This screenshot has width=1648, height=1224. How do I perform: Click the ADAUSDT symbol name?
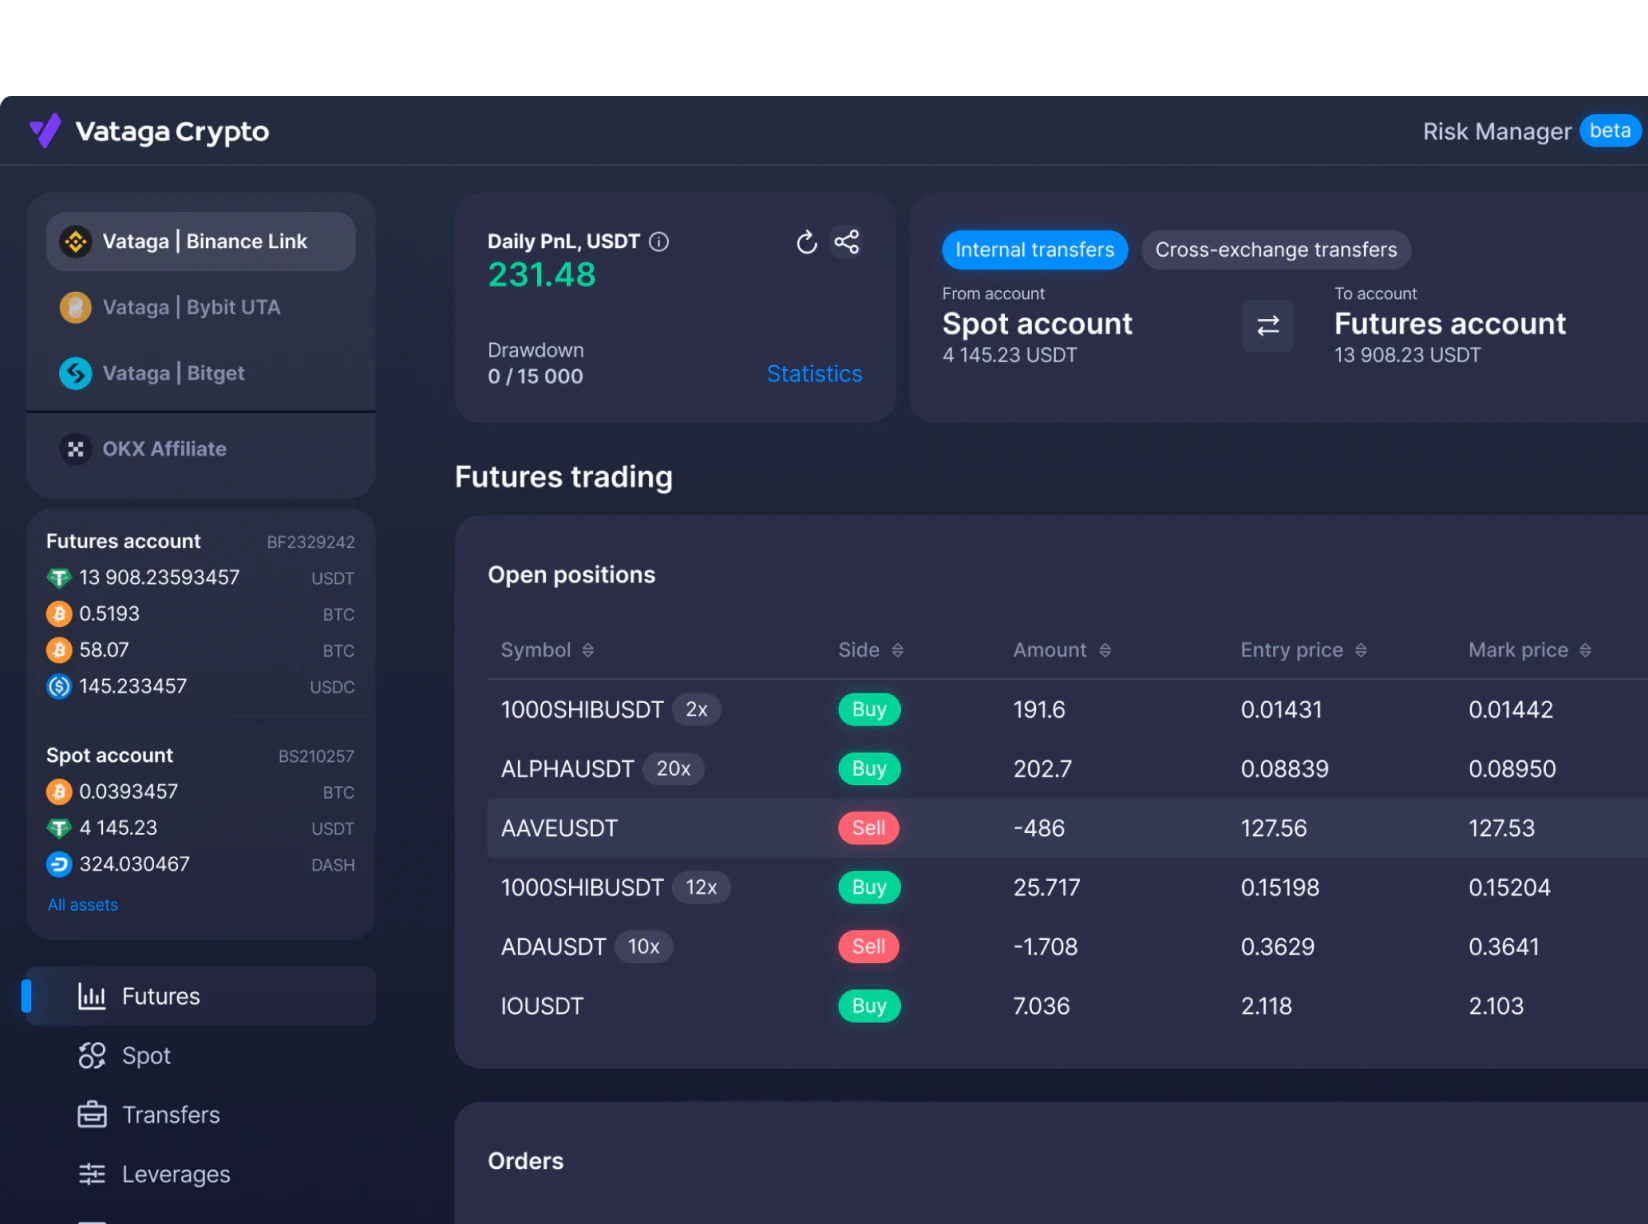(553, 947)
